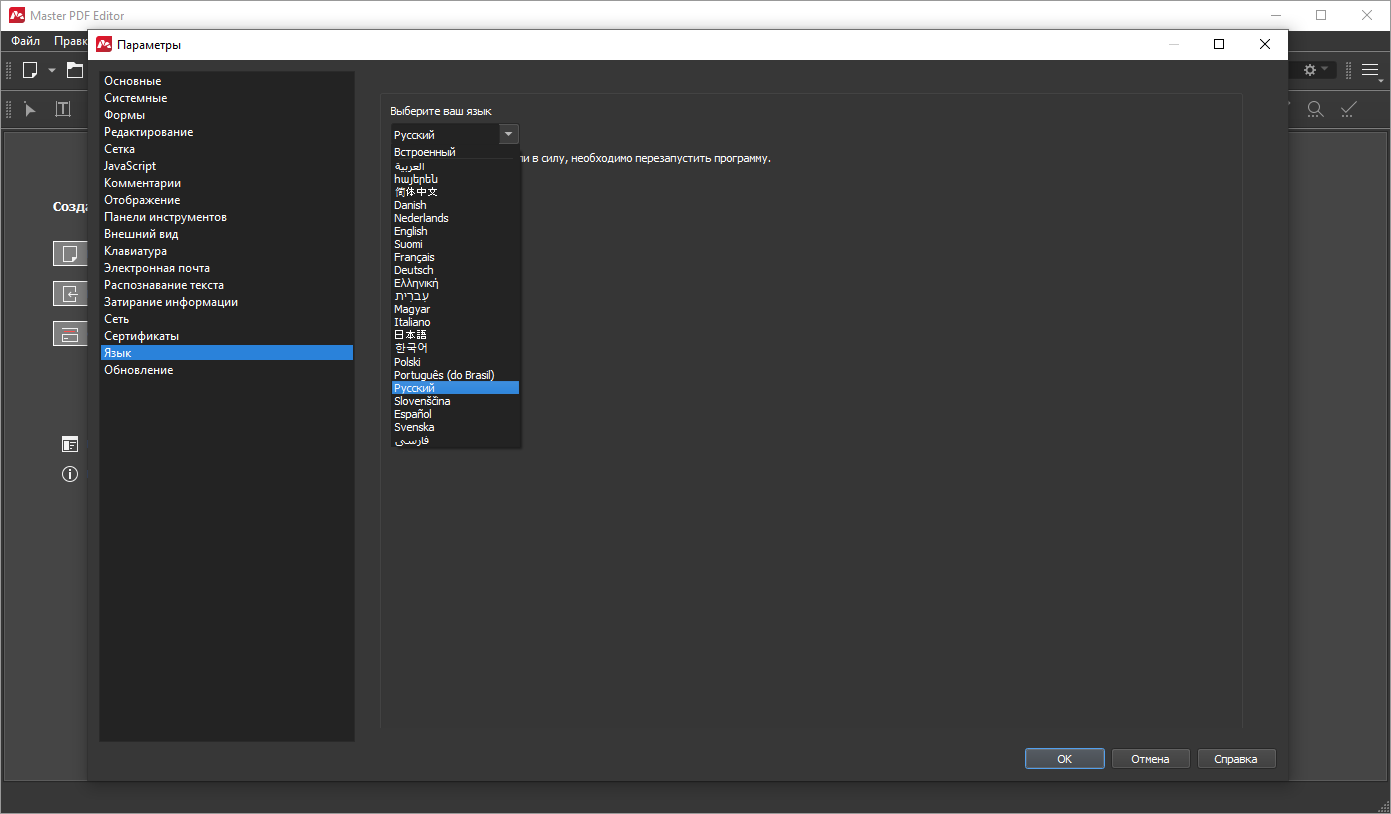
Task: Open the dropdown arrow beside the new document icon
Action: 52,70
